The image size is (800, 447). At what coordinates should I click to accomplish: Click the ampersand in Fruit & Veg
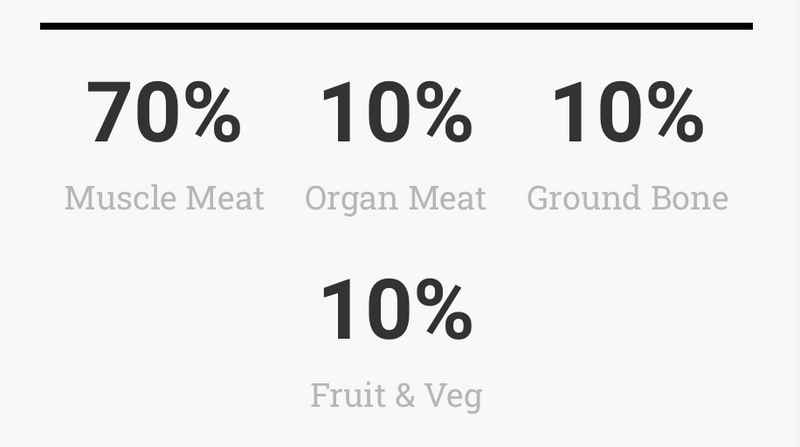[405, 395]
